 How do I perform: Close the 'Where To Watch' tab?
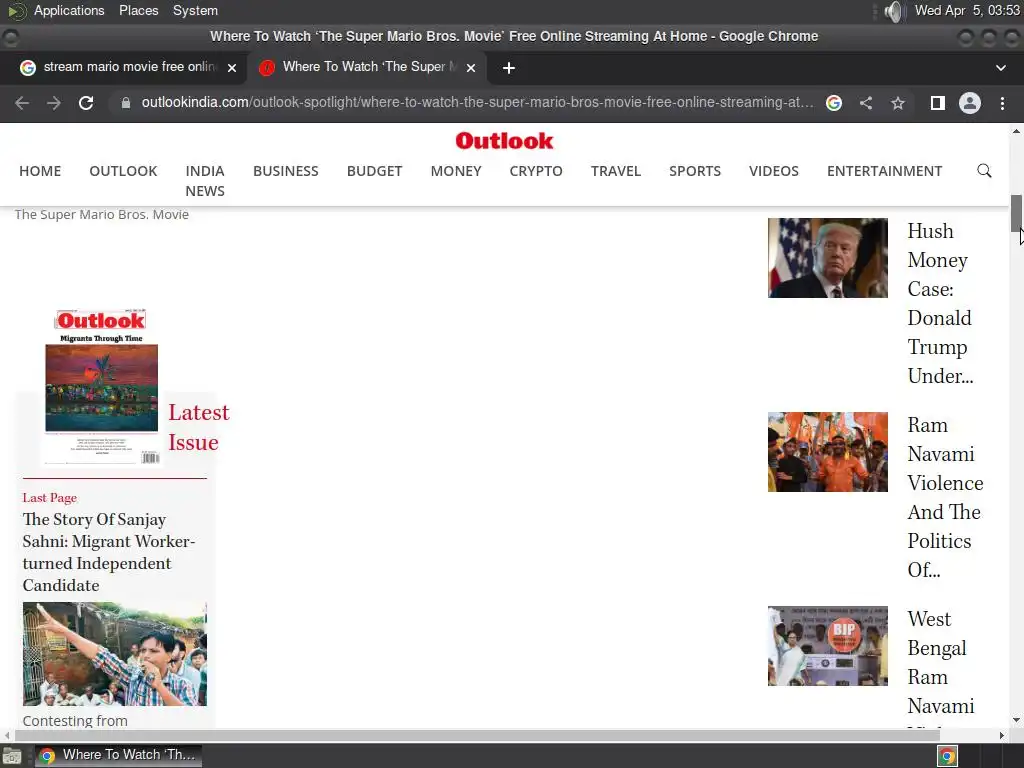click(471, 68)
